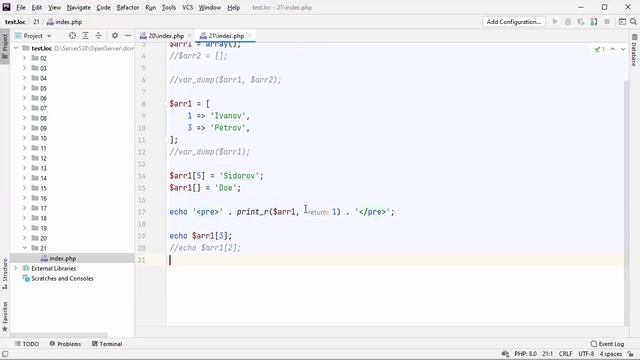This screenshot has width=640, height=360.
Task: Open the Code menu
Action: tap(103, 7)
